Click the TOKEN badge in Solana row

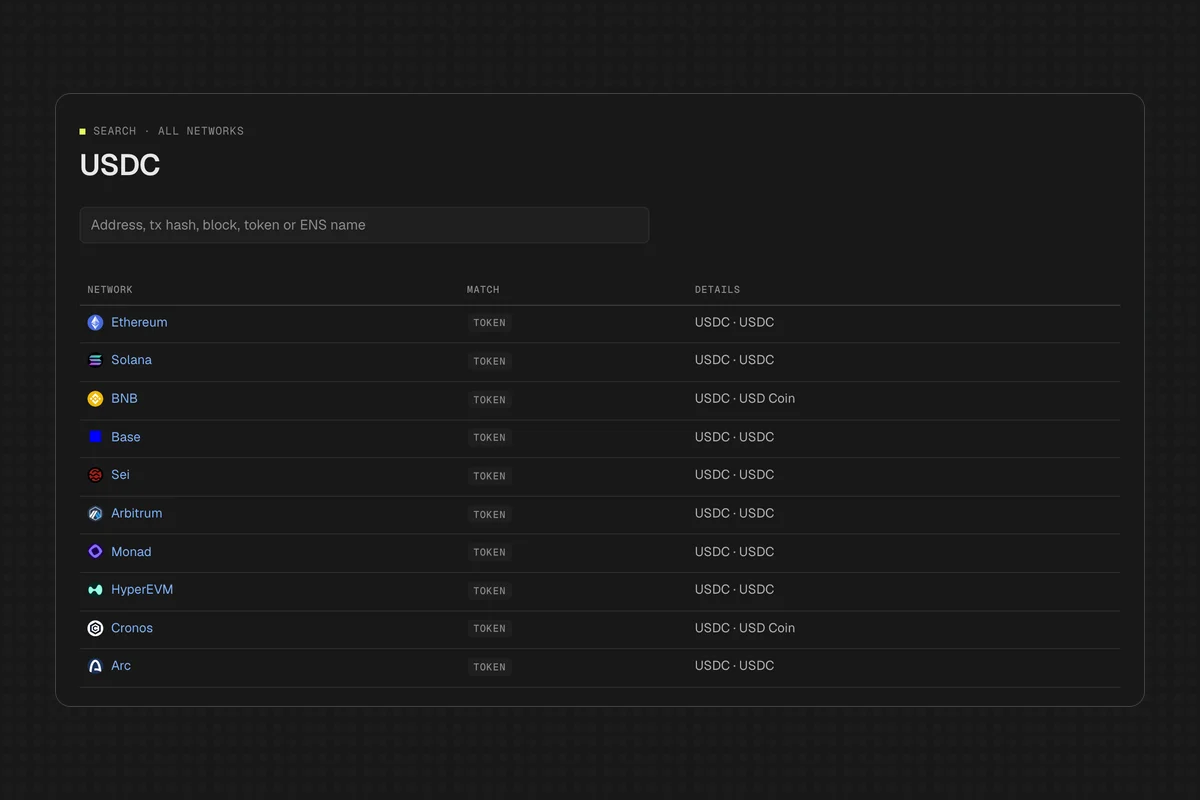tap(489, 361)
